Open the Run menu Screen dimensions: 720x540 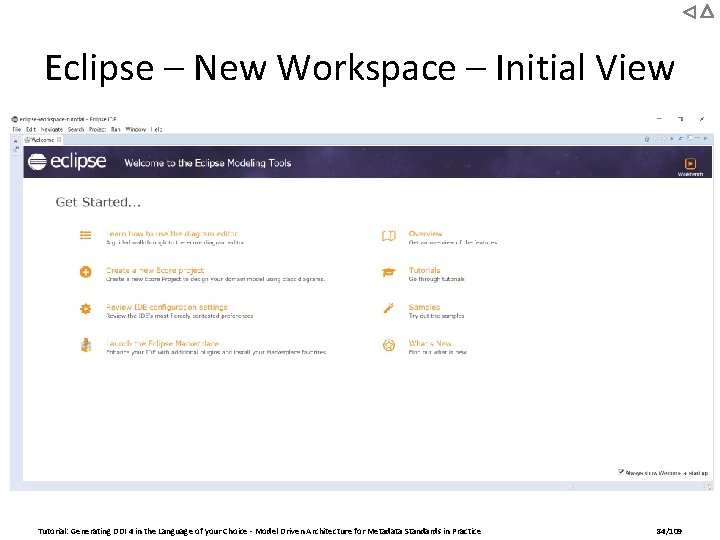click(x=115, y=129)
